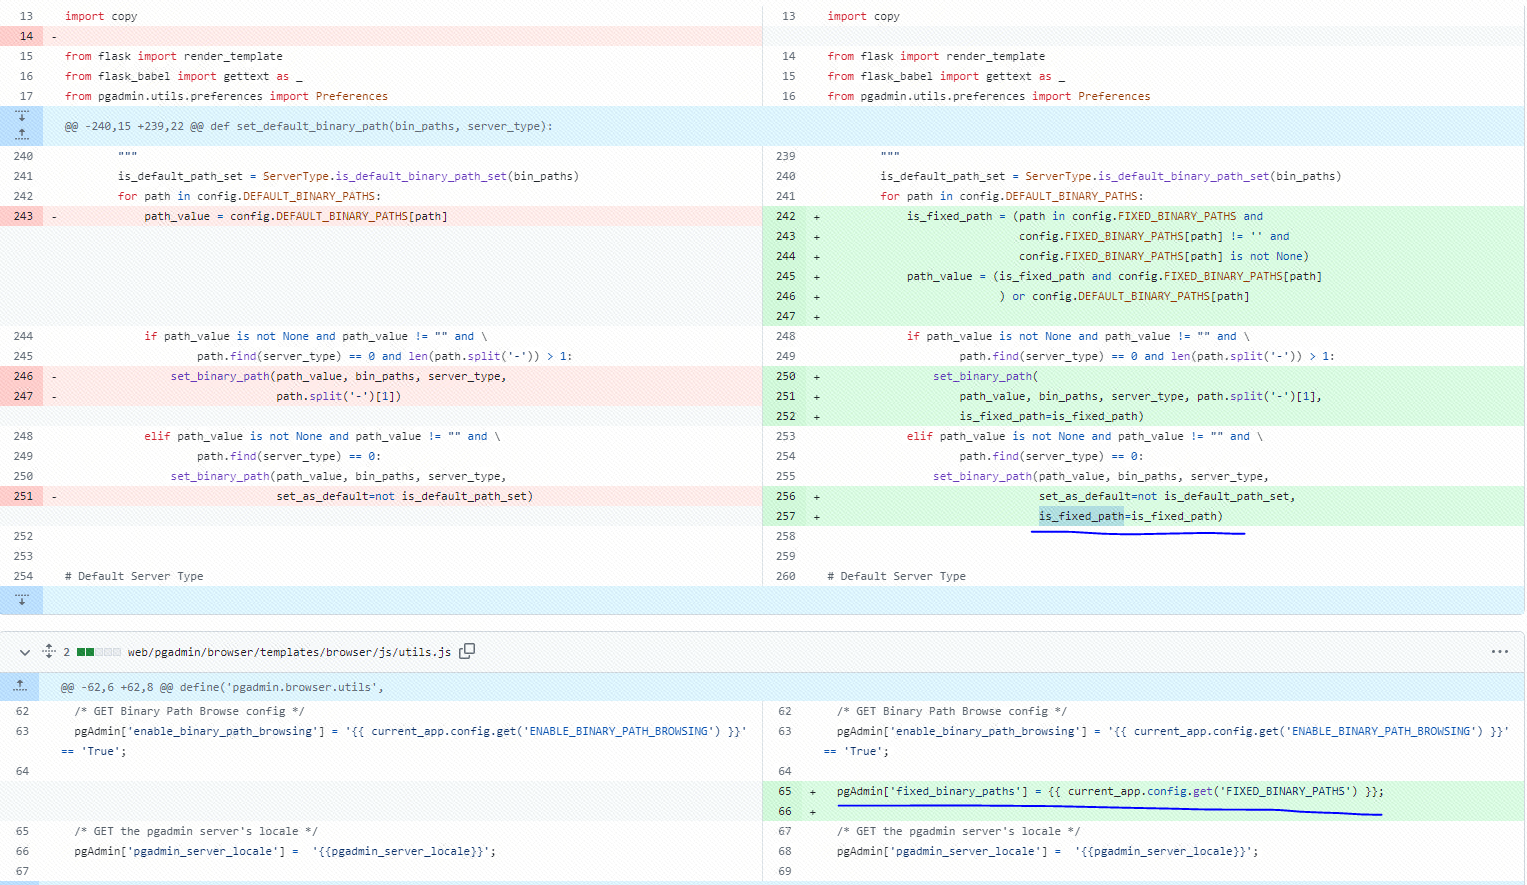Click removed line number 14
This screenshot has width=1527, height=885.
pos(26,36)
